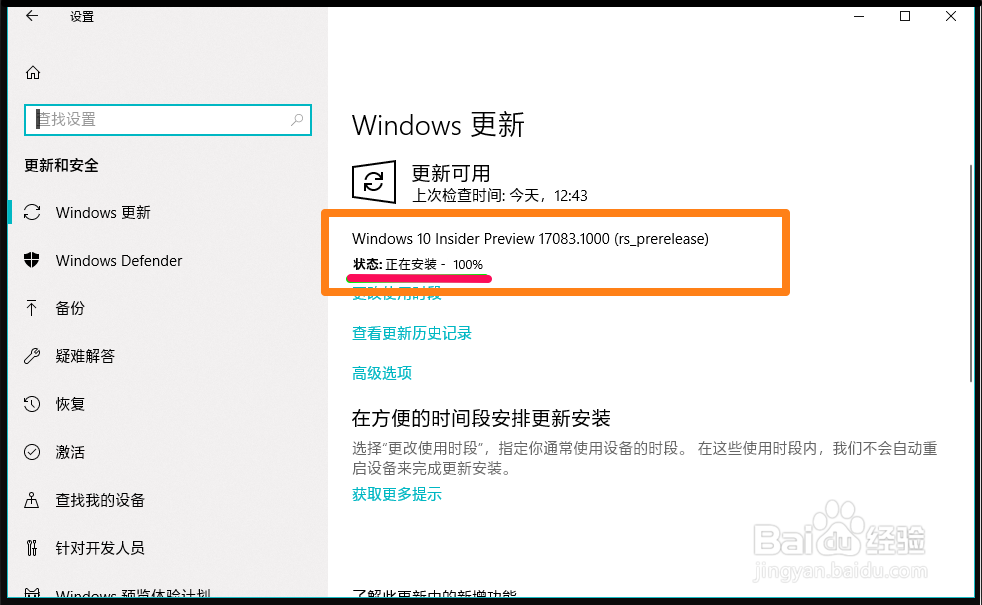Viewport: 982px width, 605px height.
Task: Click the vertical scrollbar on right side
Action: click(971, 272)
